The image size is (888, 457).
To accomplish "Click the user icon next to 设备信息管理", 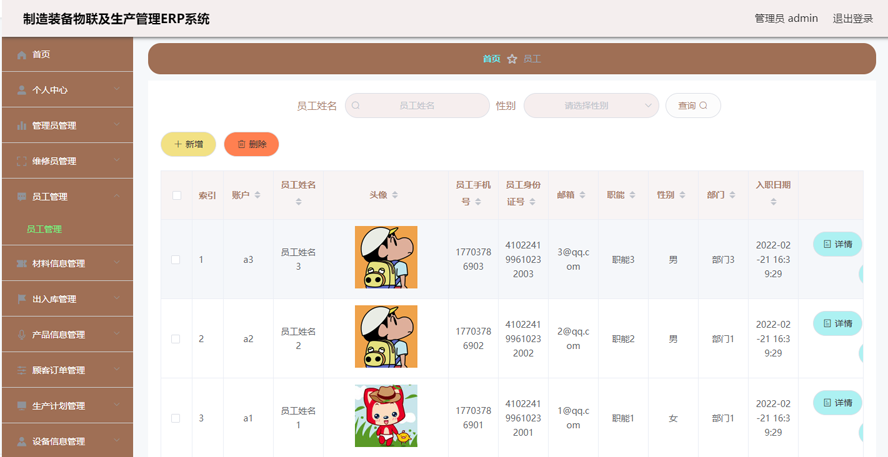I will pyautogui.click(x=22, y=442).
